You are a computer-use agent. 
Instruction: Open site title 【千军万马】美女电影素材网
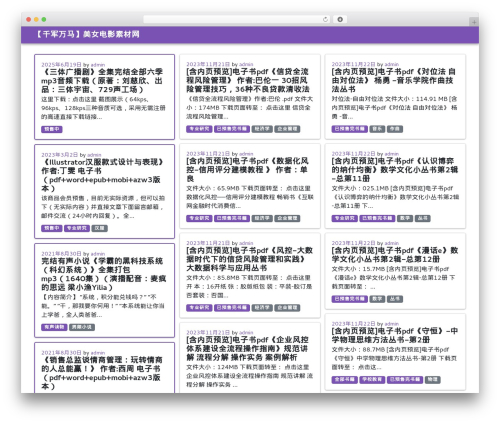pos(87,34)
